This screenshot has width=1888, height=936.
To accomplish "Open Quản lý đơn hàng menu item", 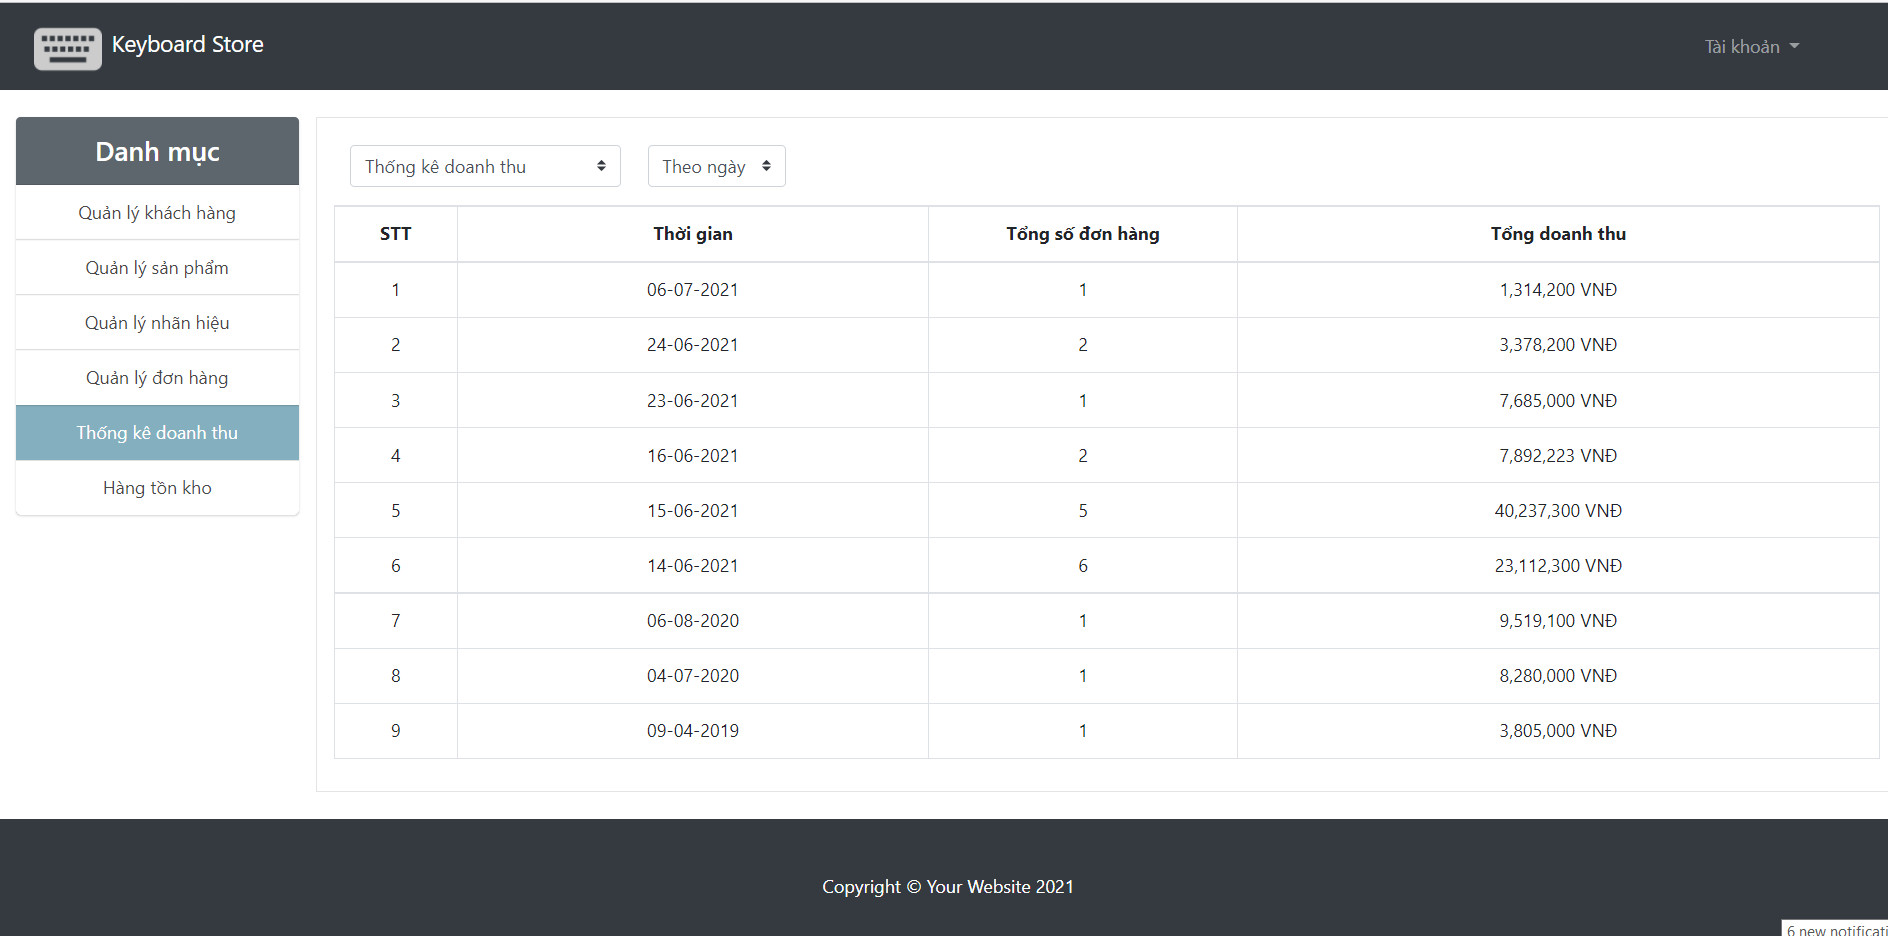I will (157, 378).
